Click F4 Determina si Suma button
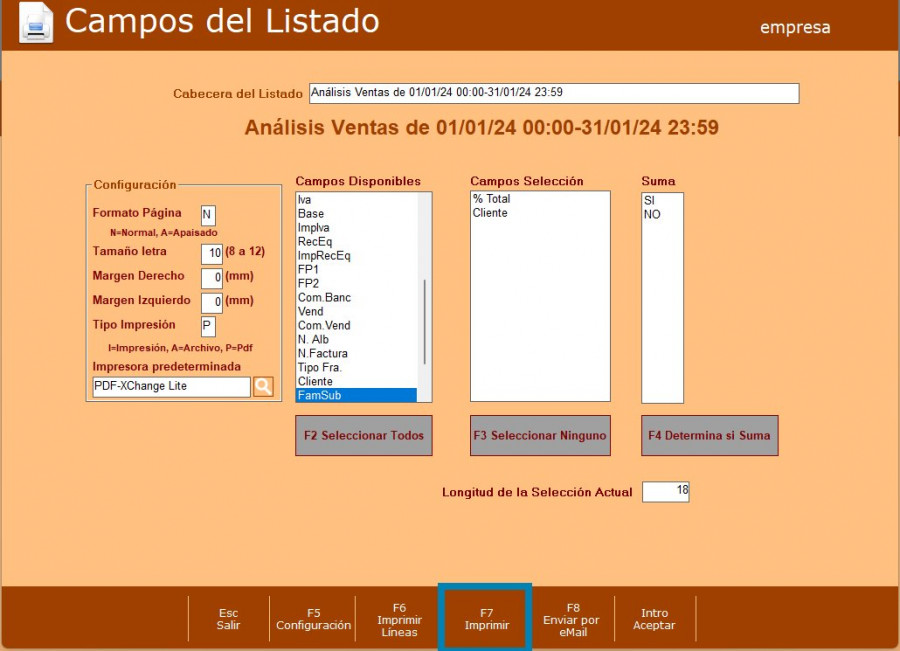The width and height of the screenshot is (900, 651). pyautogui.click(x=709, y=436)
